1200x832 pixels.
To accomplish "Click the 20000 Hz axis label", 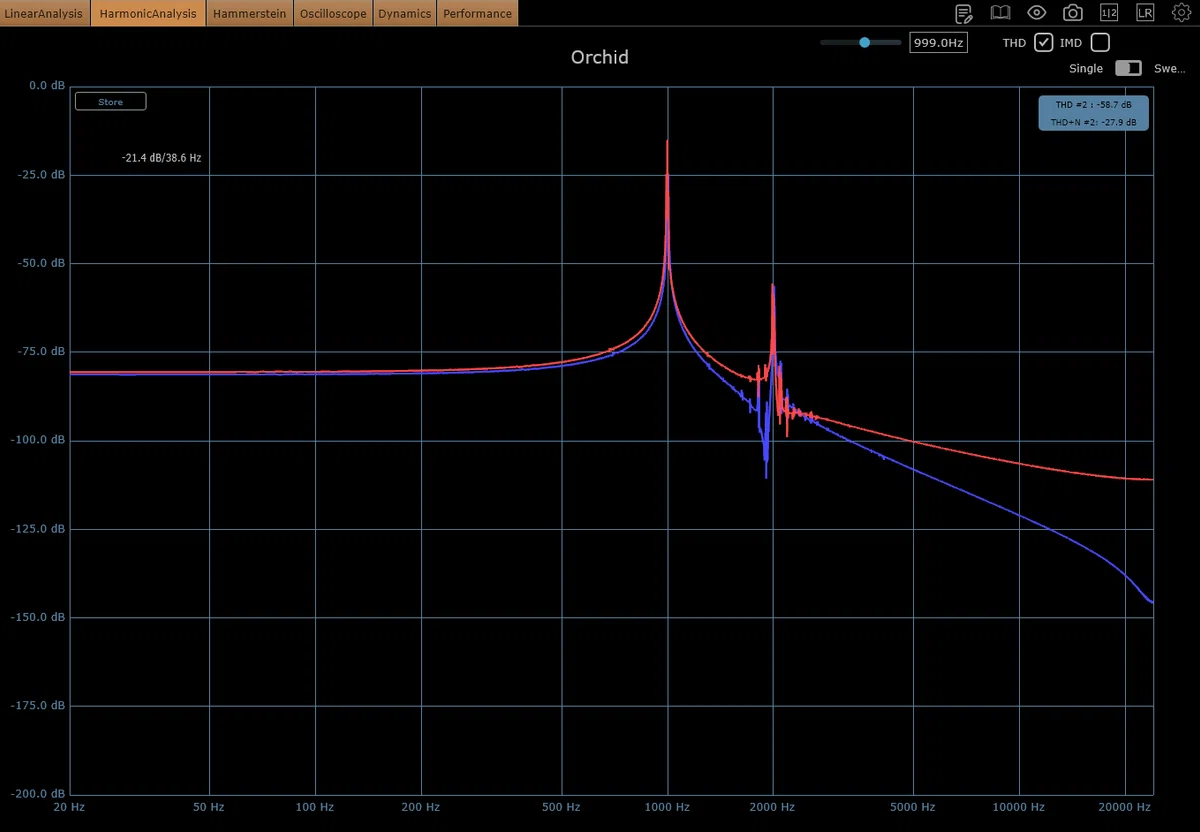I will (x=1125, y=806).
